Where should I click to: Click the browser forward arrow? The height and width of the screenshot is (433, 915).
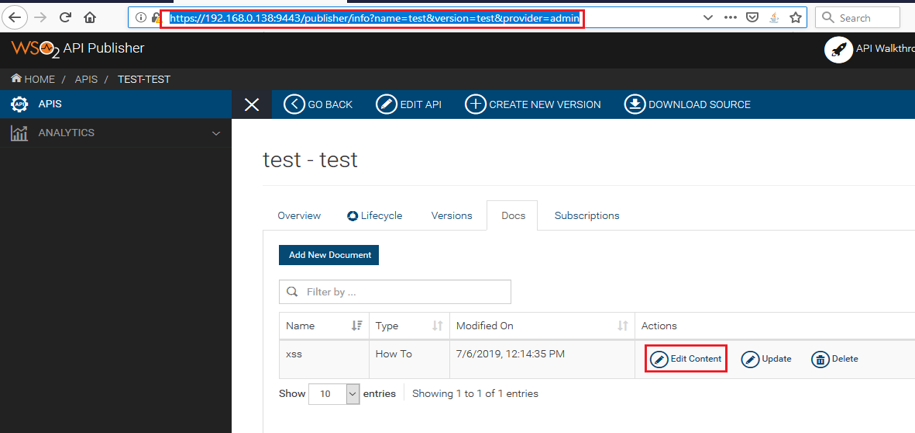[x=40, y=18]
